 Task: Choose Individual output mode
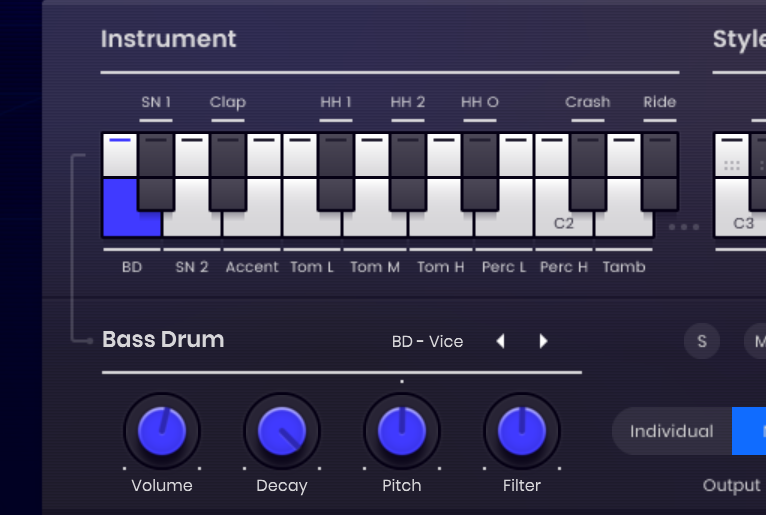[672, 431]
